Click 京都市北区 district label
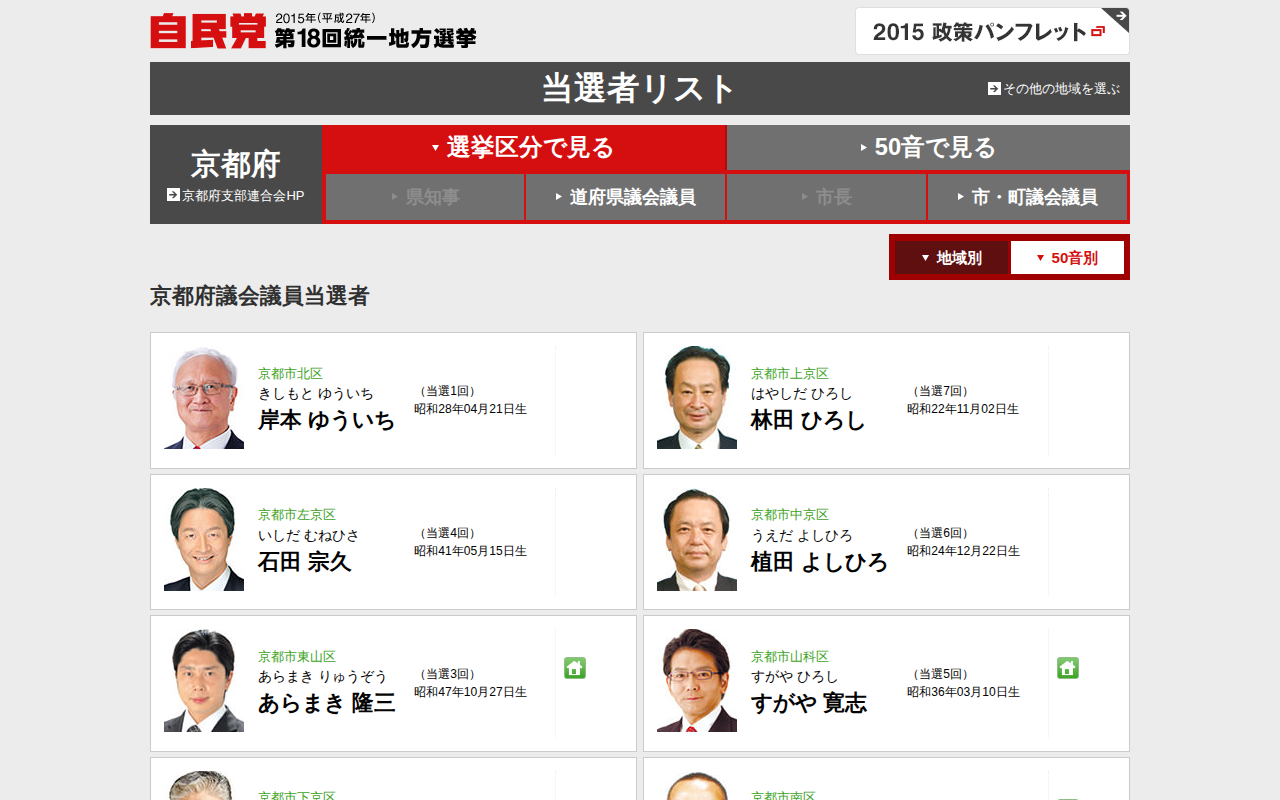The width and height of the screenshot is (1280, 800). pos(290,373)
